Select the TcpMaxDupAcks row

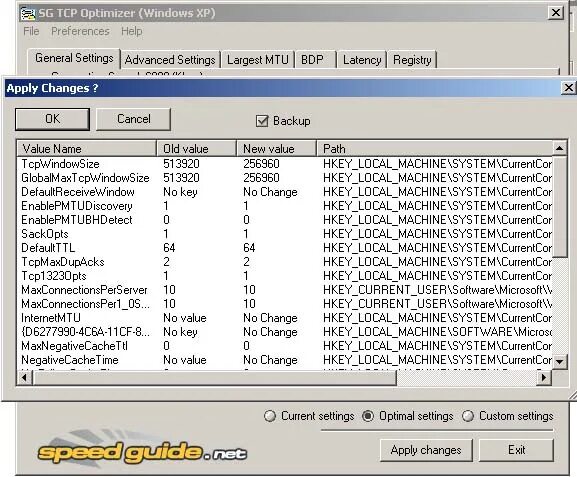tap(284, 262)
